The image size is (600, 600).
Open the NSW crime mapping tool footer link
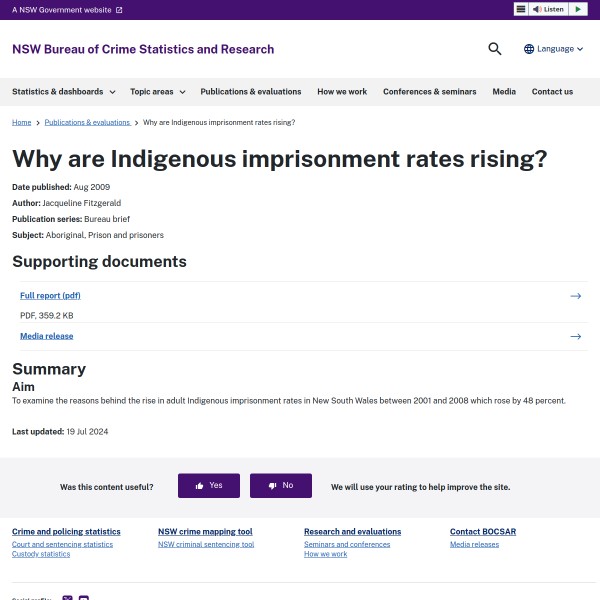(x=205, y=532)
